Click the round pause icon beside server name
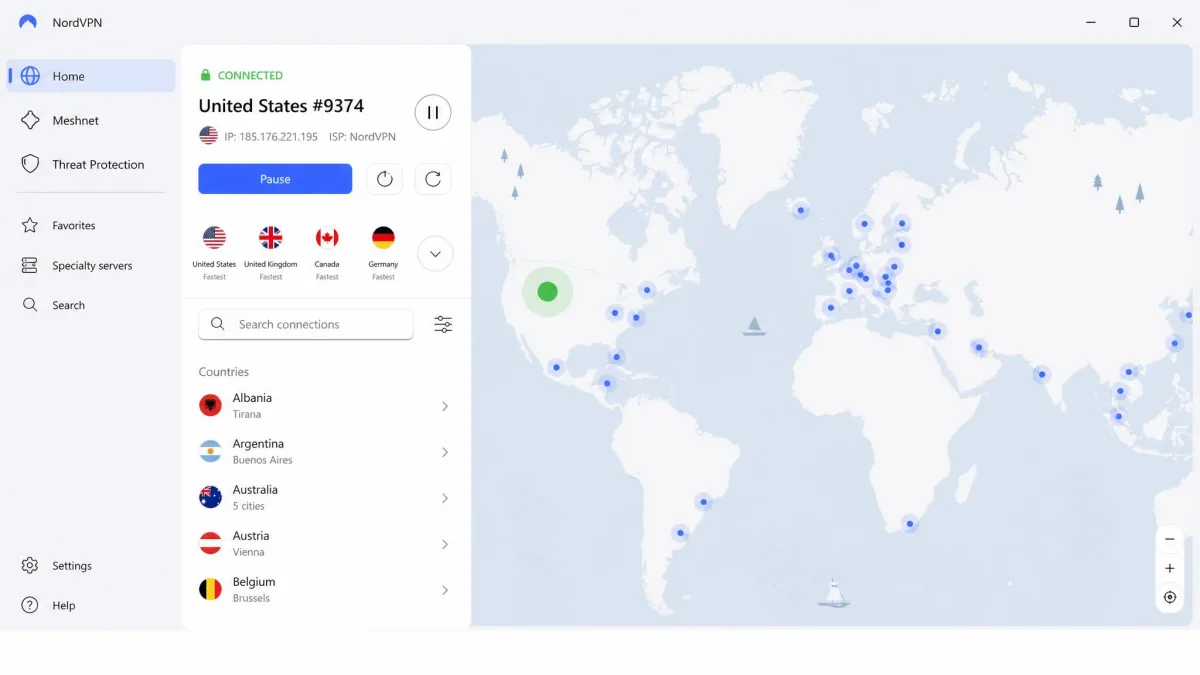Viewport: 1200px width, 675px height. coord(433,112)
